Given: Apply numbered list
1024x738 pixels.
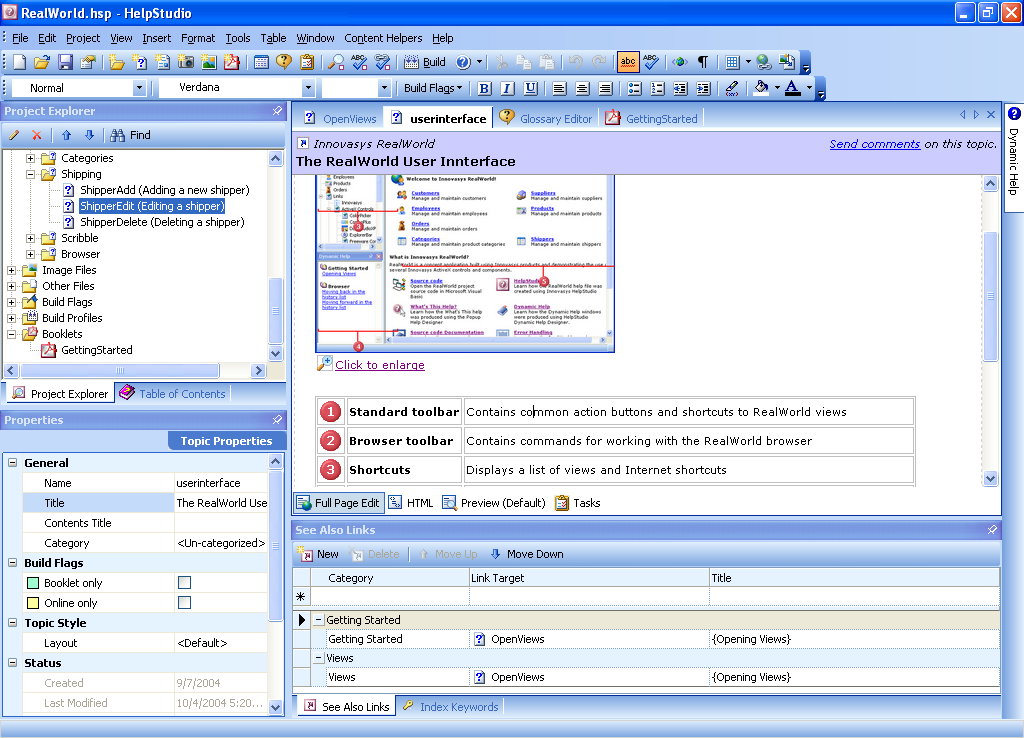Looking at the screenshot, I should coord(657,88).
